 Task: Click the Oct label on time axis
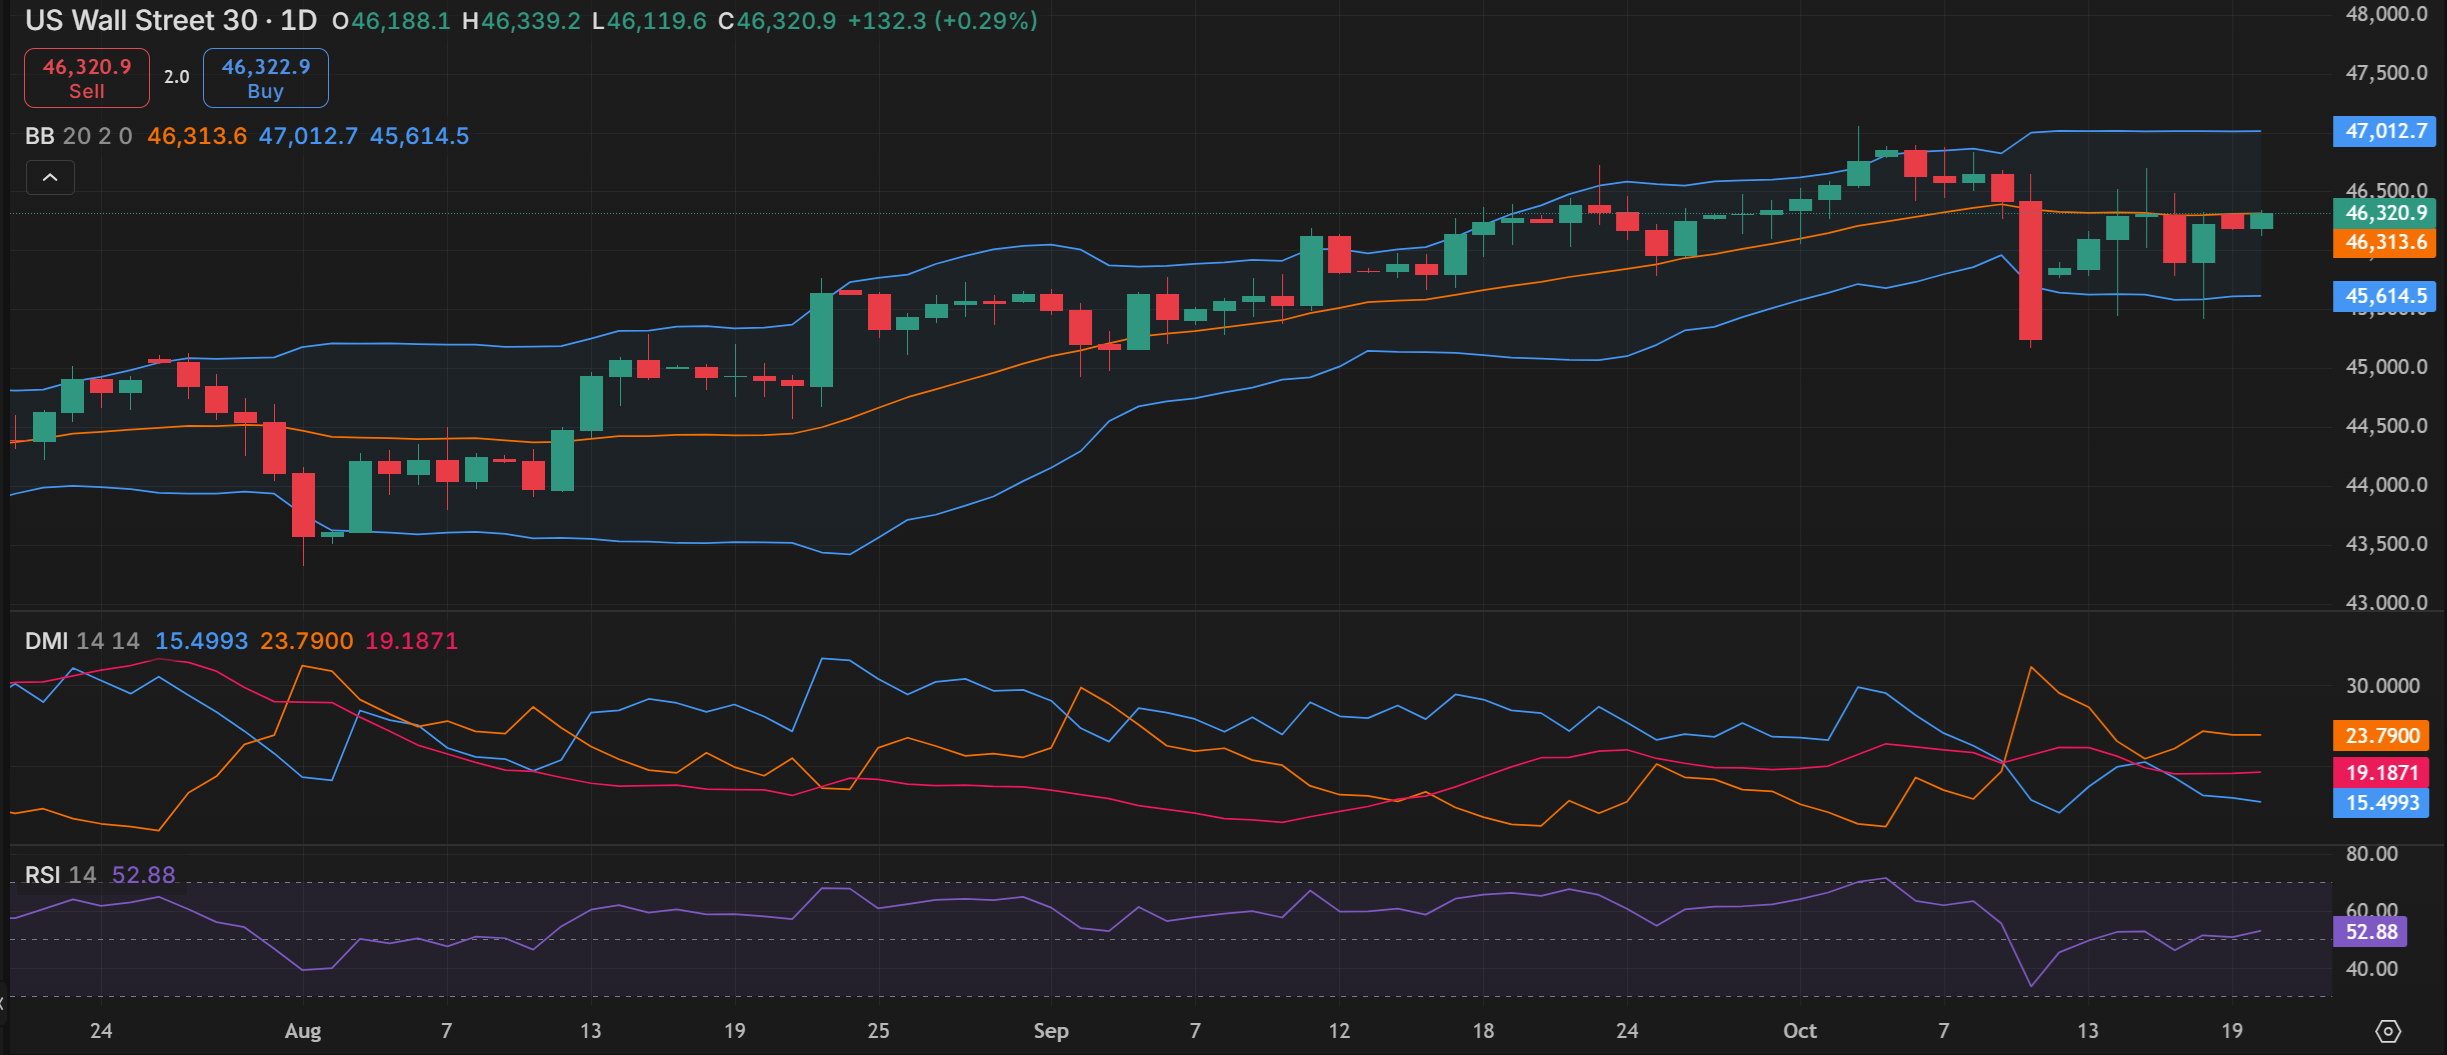click(x=1800, y=1031)
